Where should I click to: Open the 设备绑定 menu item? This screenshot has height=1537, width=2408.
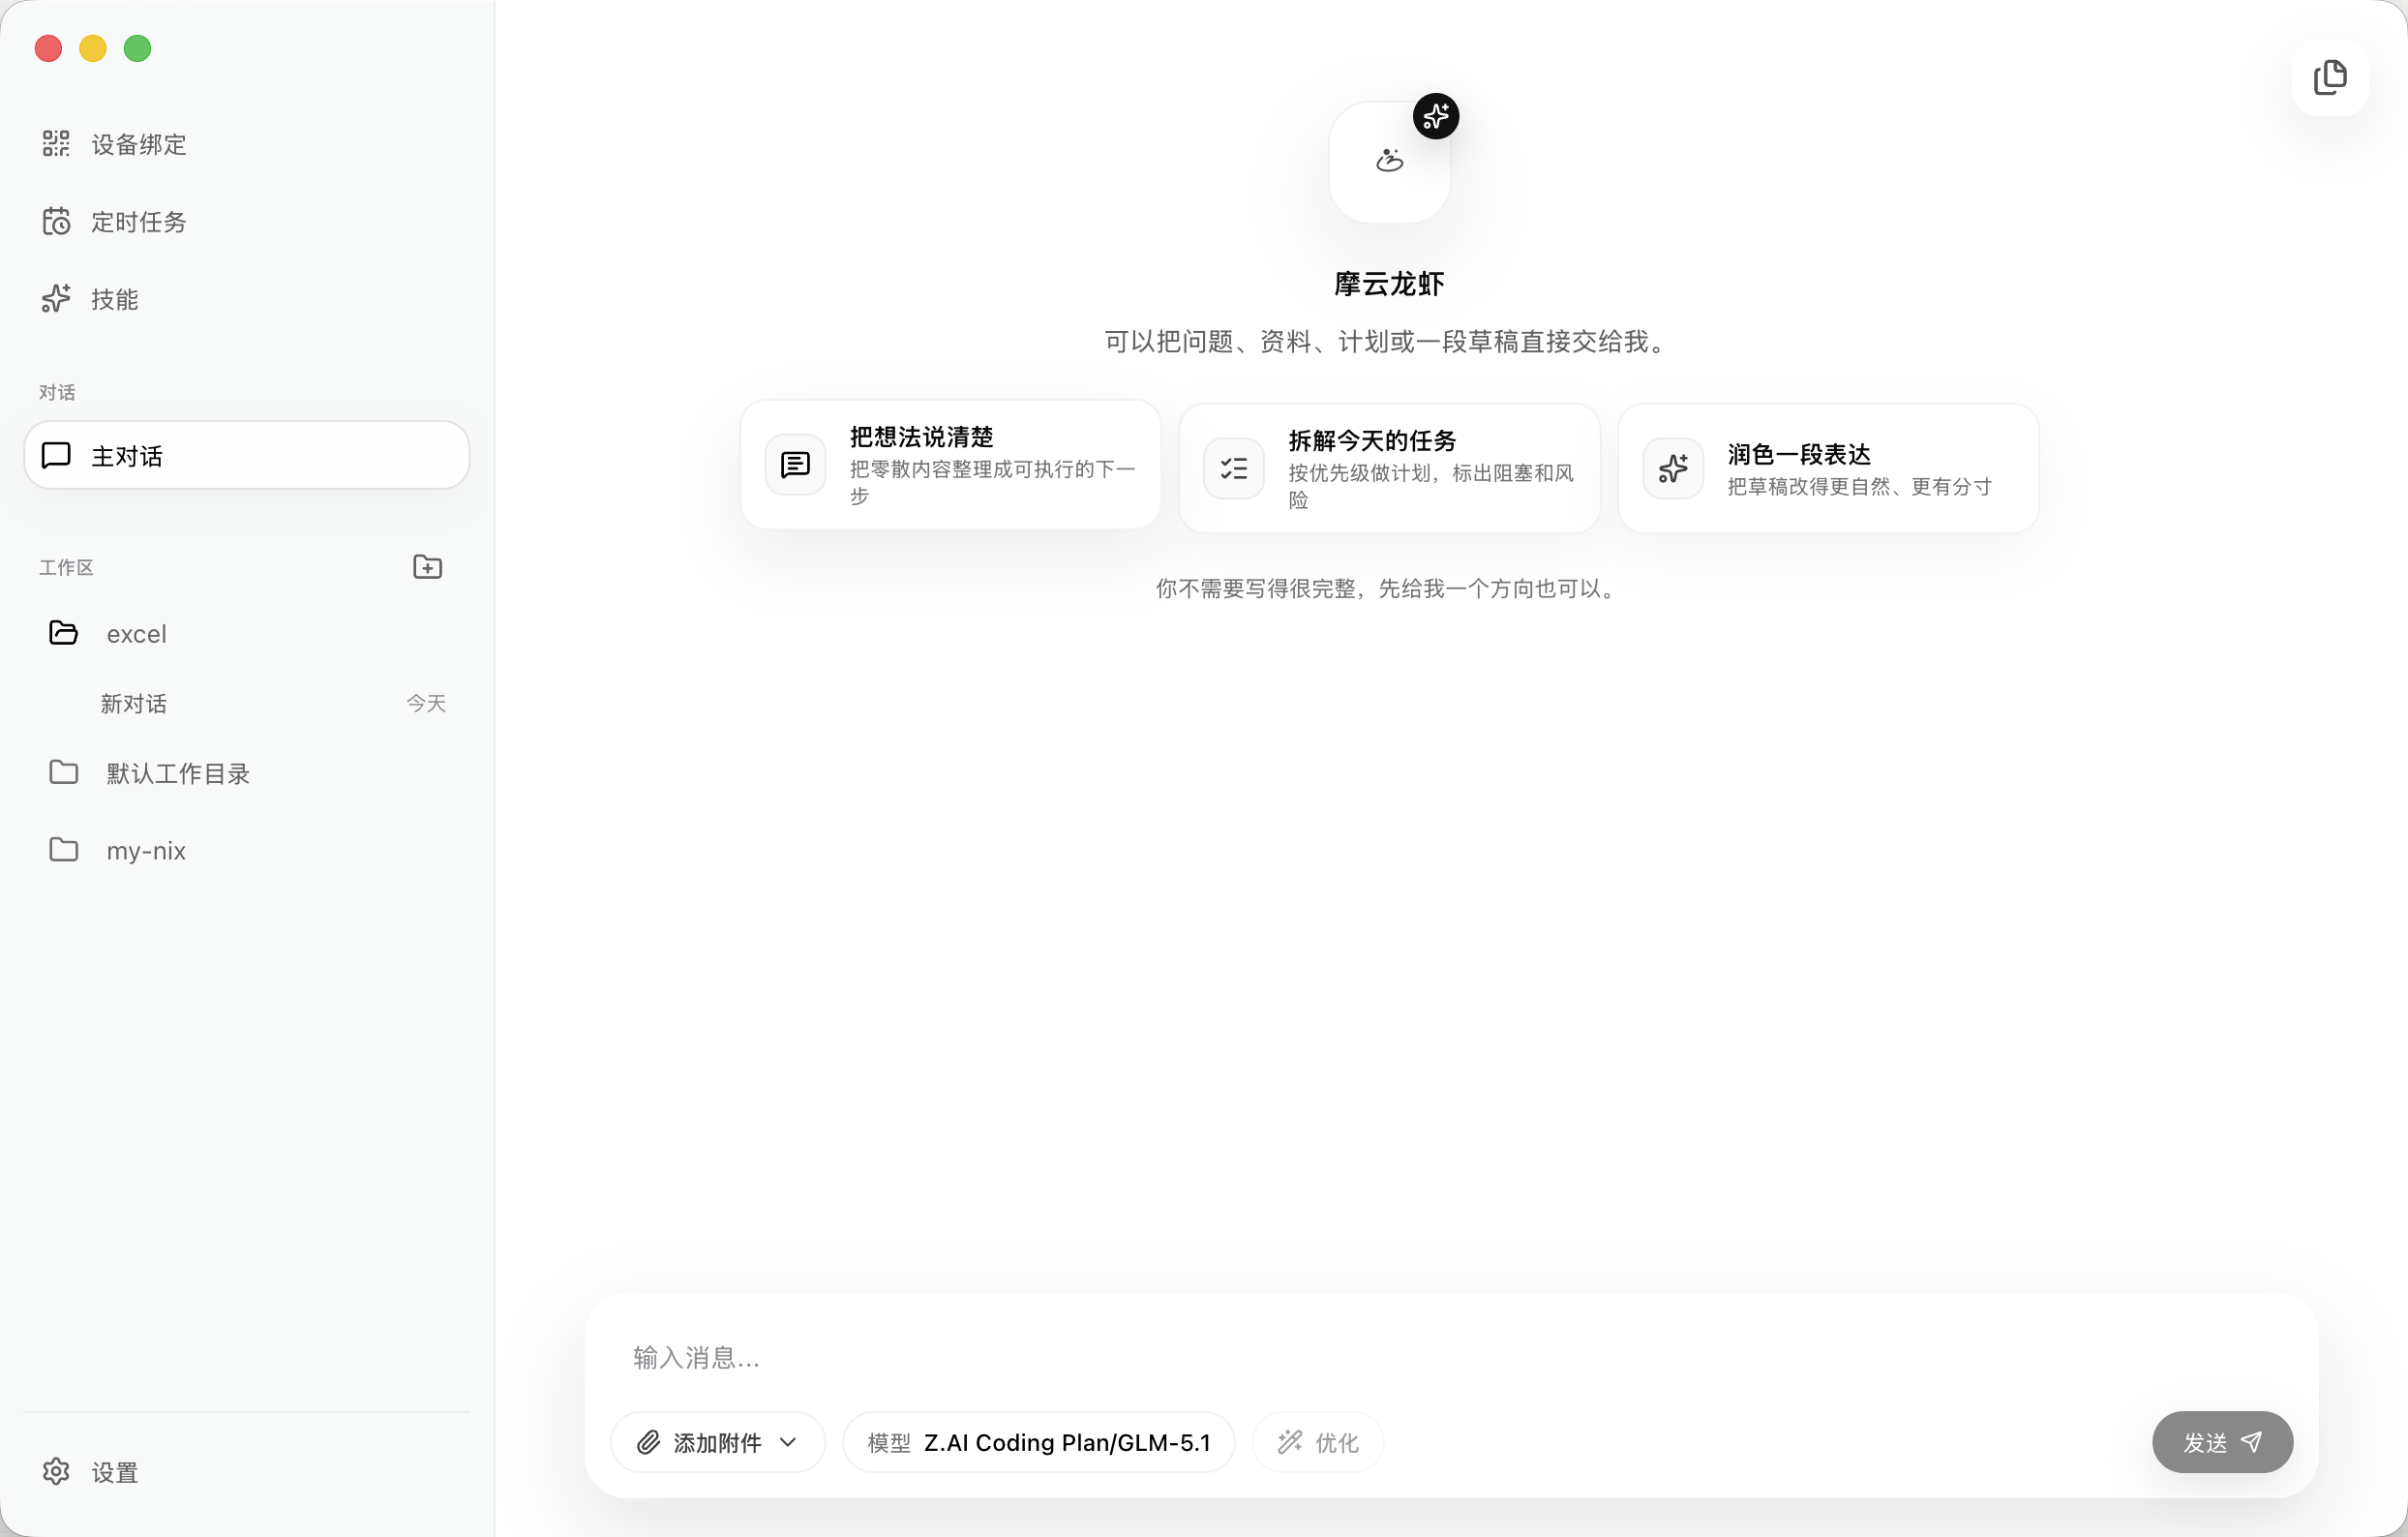click(x=247, y=144)
